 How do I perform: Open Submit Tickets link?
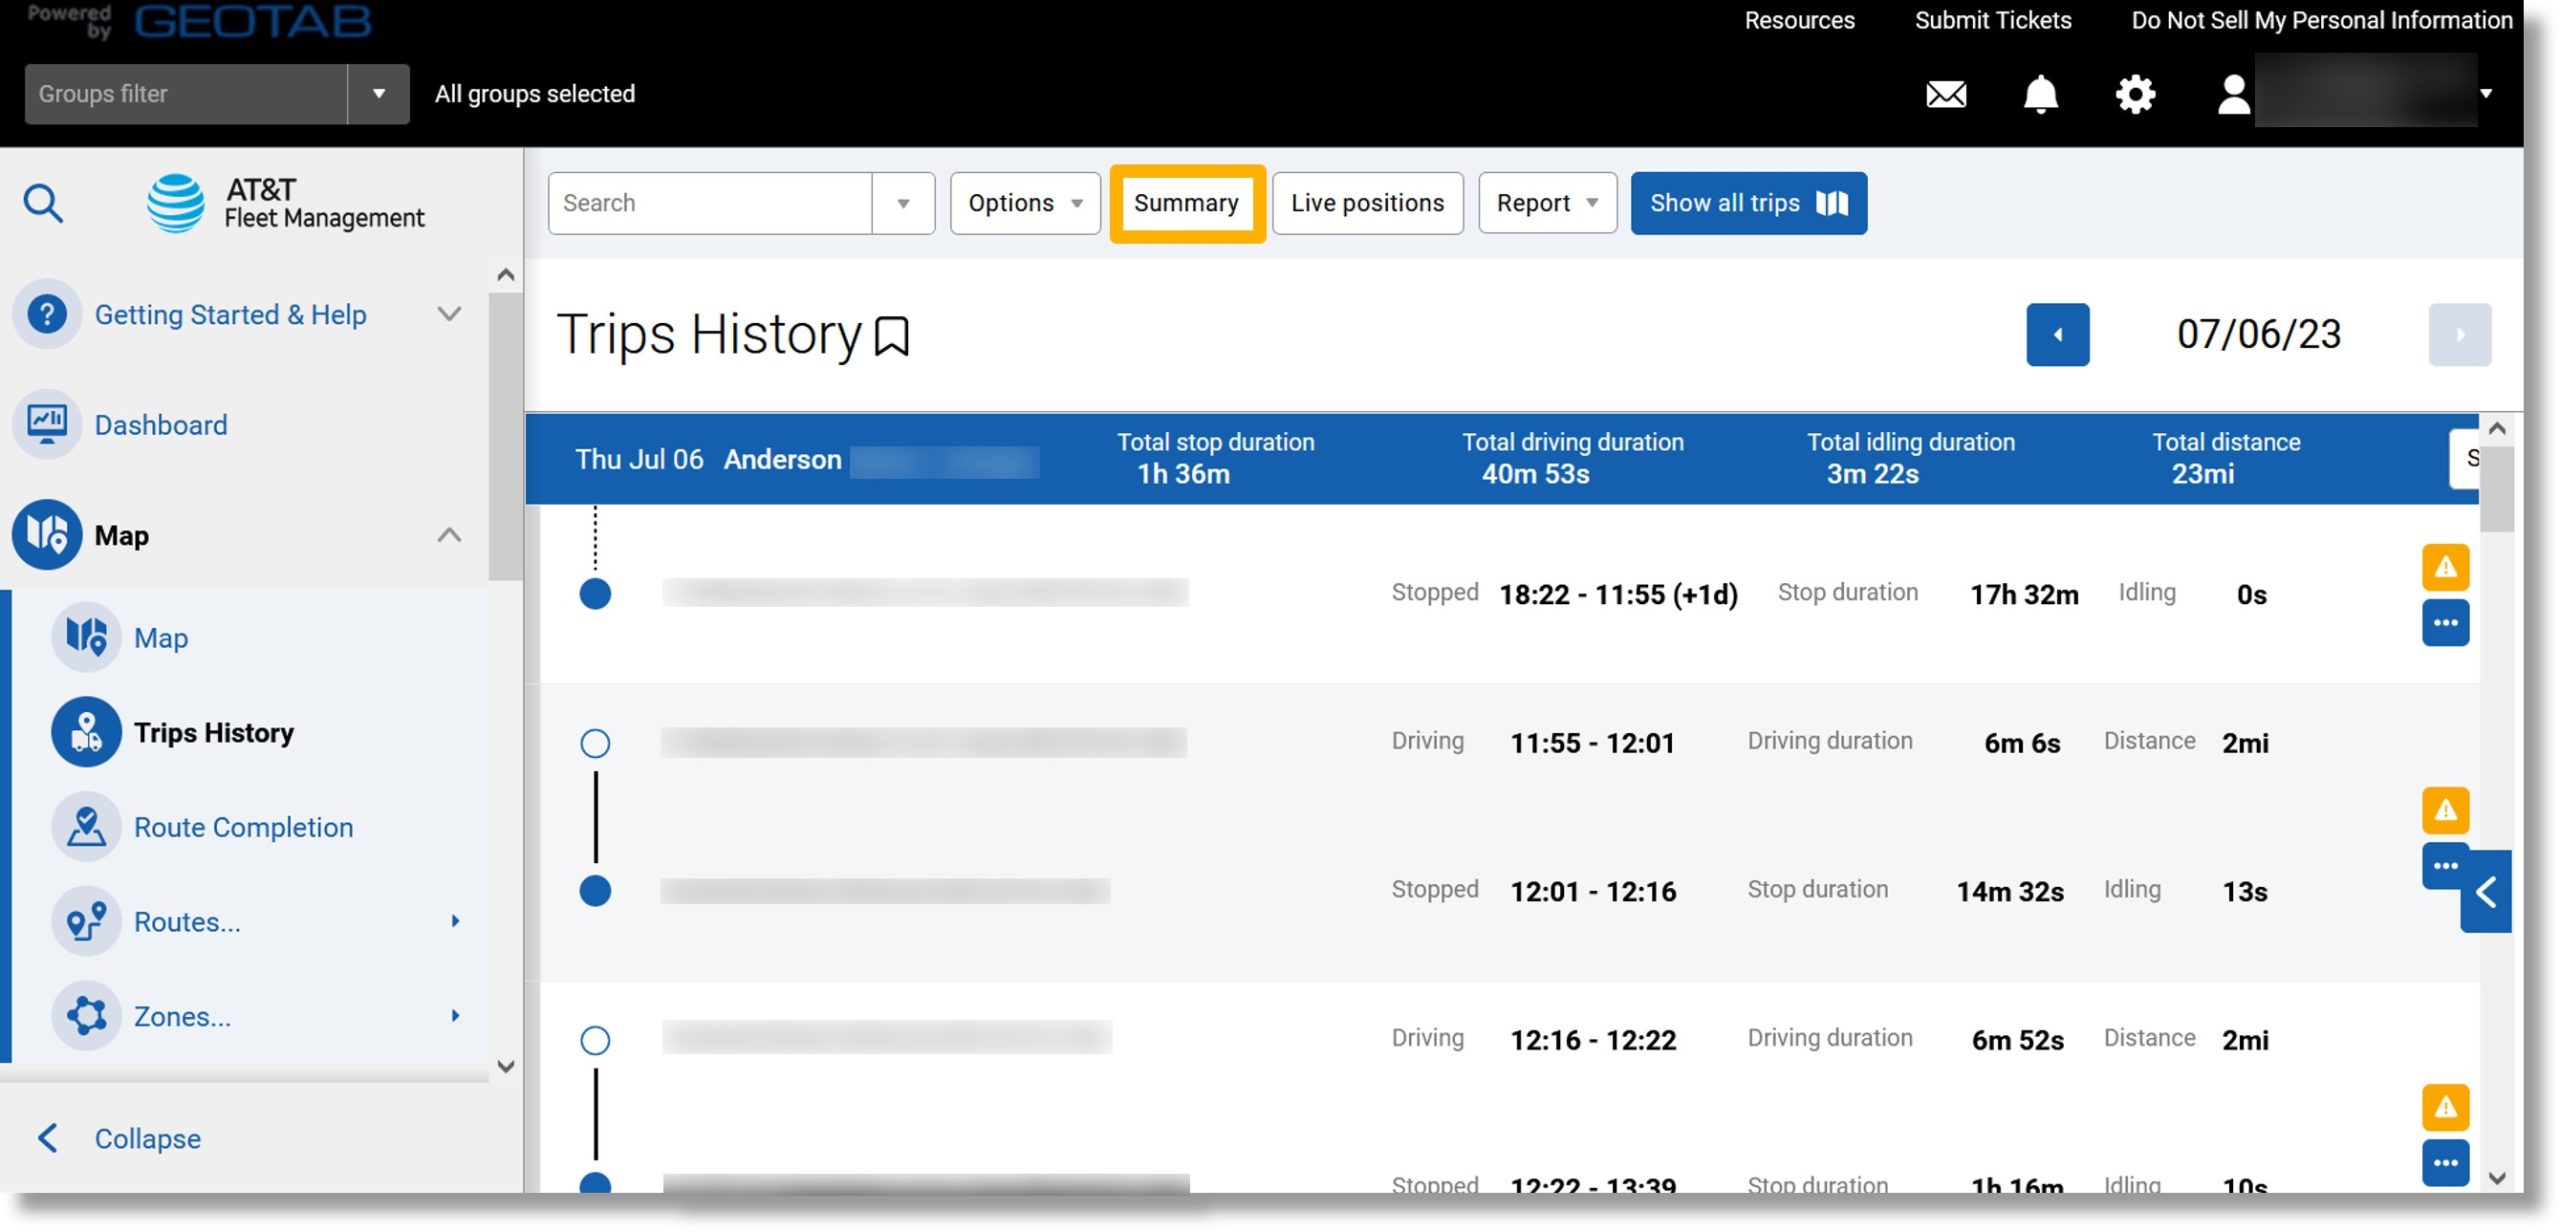pos(1992,20)
